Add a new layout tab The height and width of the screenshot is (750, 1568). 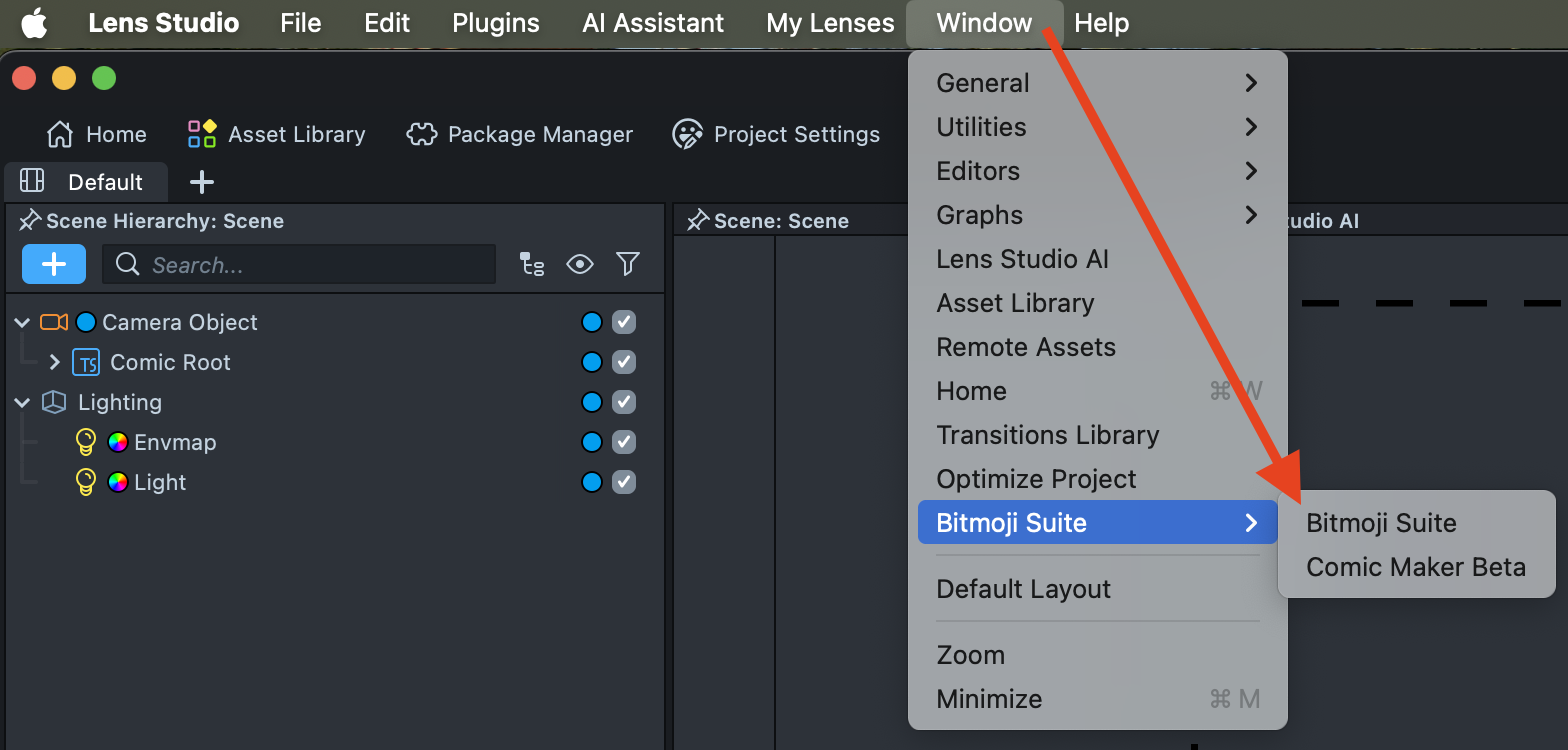click(x=202, y=182)
